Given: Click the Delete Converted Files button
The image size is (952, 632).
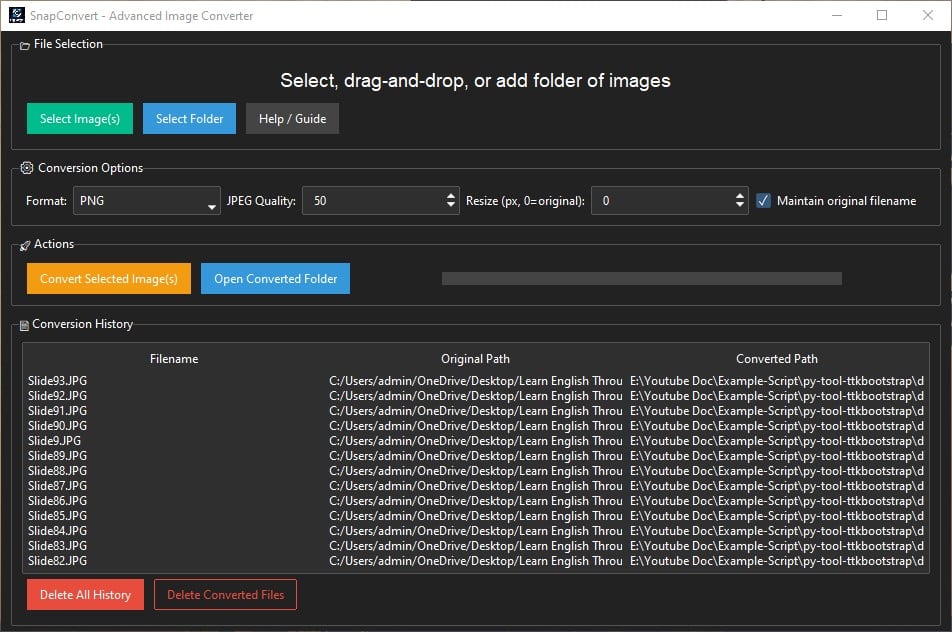Looking at the screenshot, I should (225, 595).
